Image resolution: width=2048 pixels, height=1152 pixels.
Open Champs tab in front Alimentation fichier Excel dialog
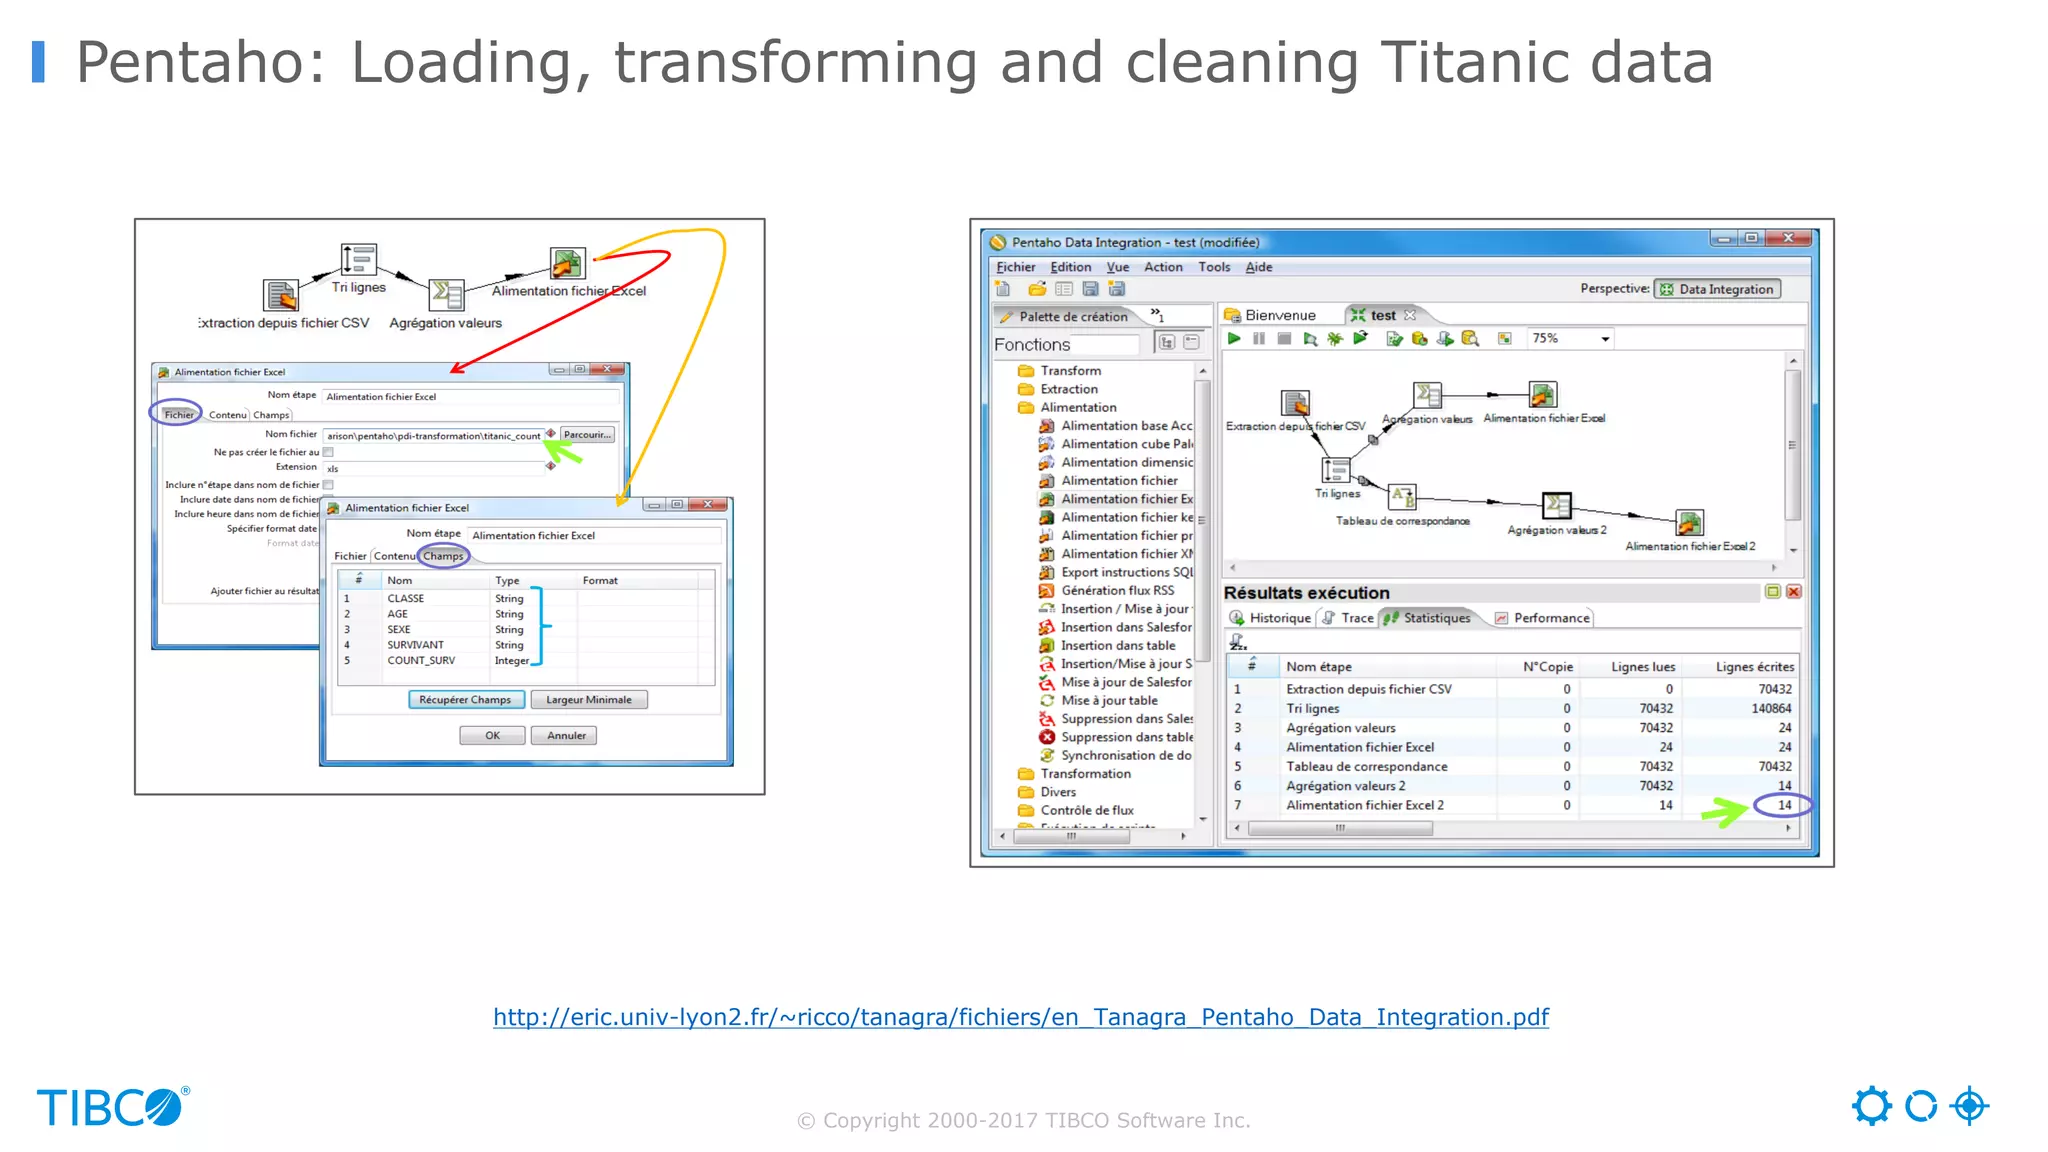[x=443, y=556]
